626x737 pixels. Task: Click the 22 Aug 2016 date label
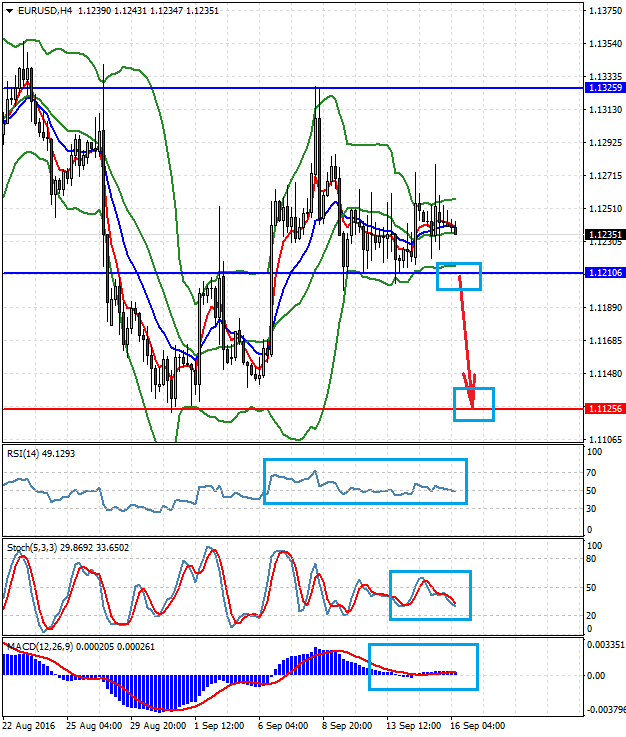point(28,725)
